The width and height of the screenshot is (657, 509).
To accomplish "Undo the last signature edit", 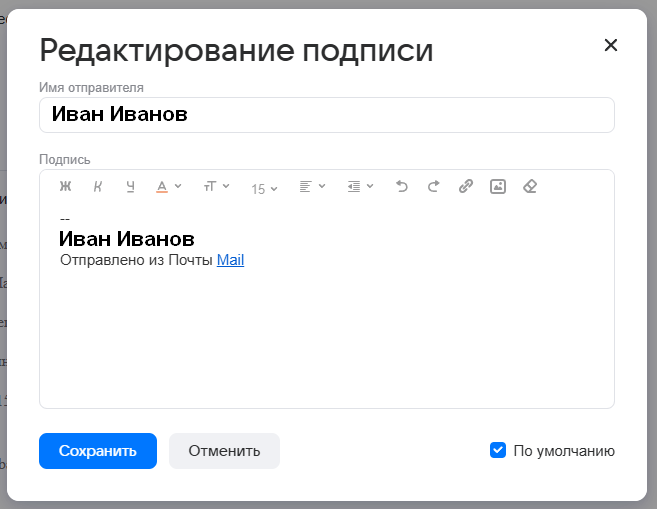I will coord(402,186).
